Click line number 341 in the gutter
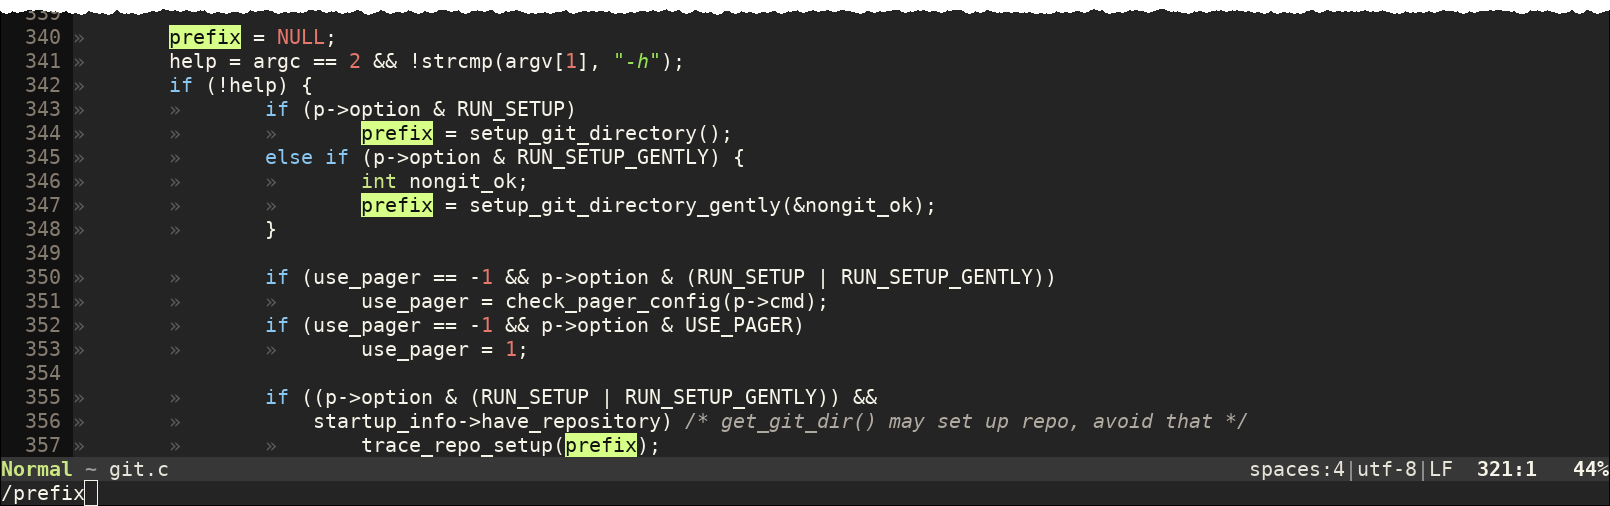This screenshot has width=1610, height=506. pyautogui.click(x=43, y=61)
